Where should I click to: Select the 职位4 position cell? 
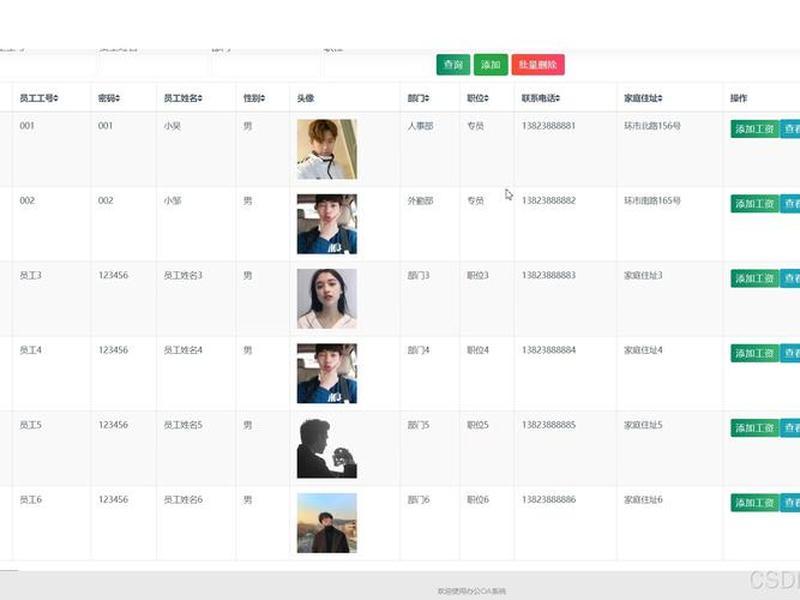point(478,350)
